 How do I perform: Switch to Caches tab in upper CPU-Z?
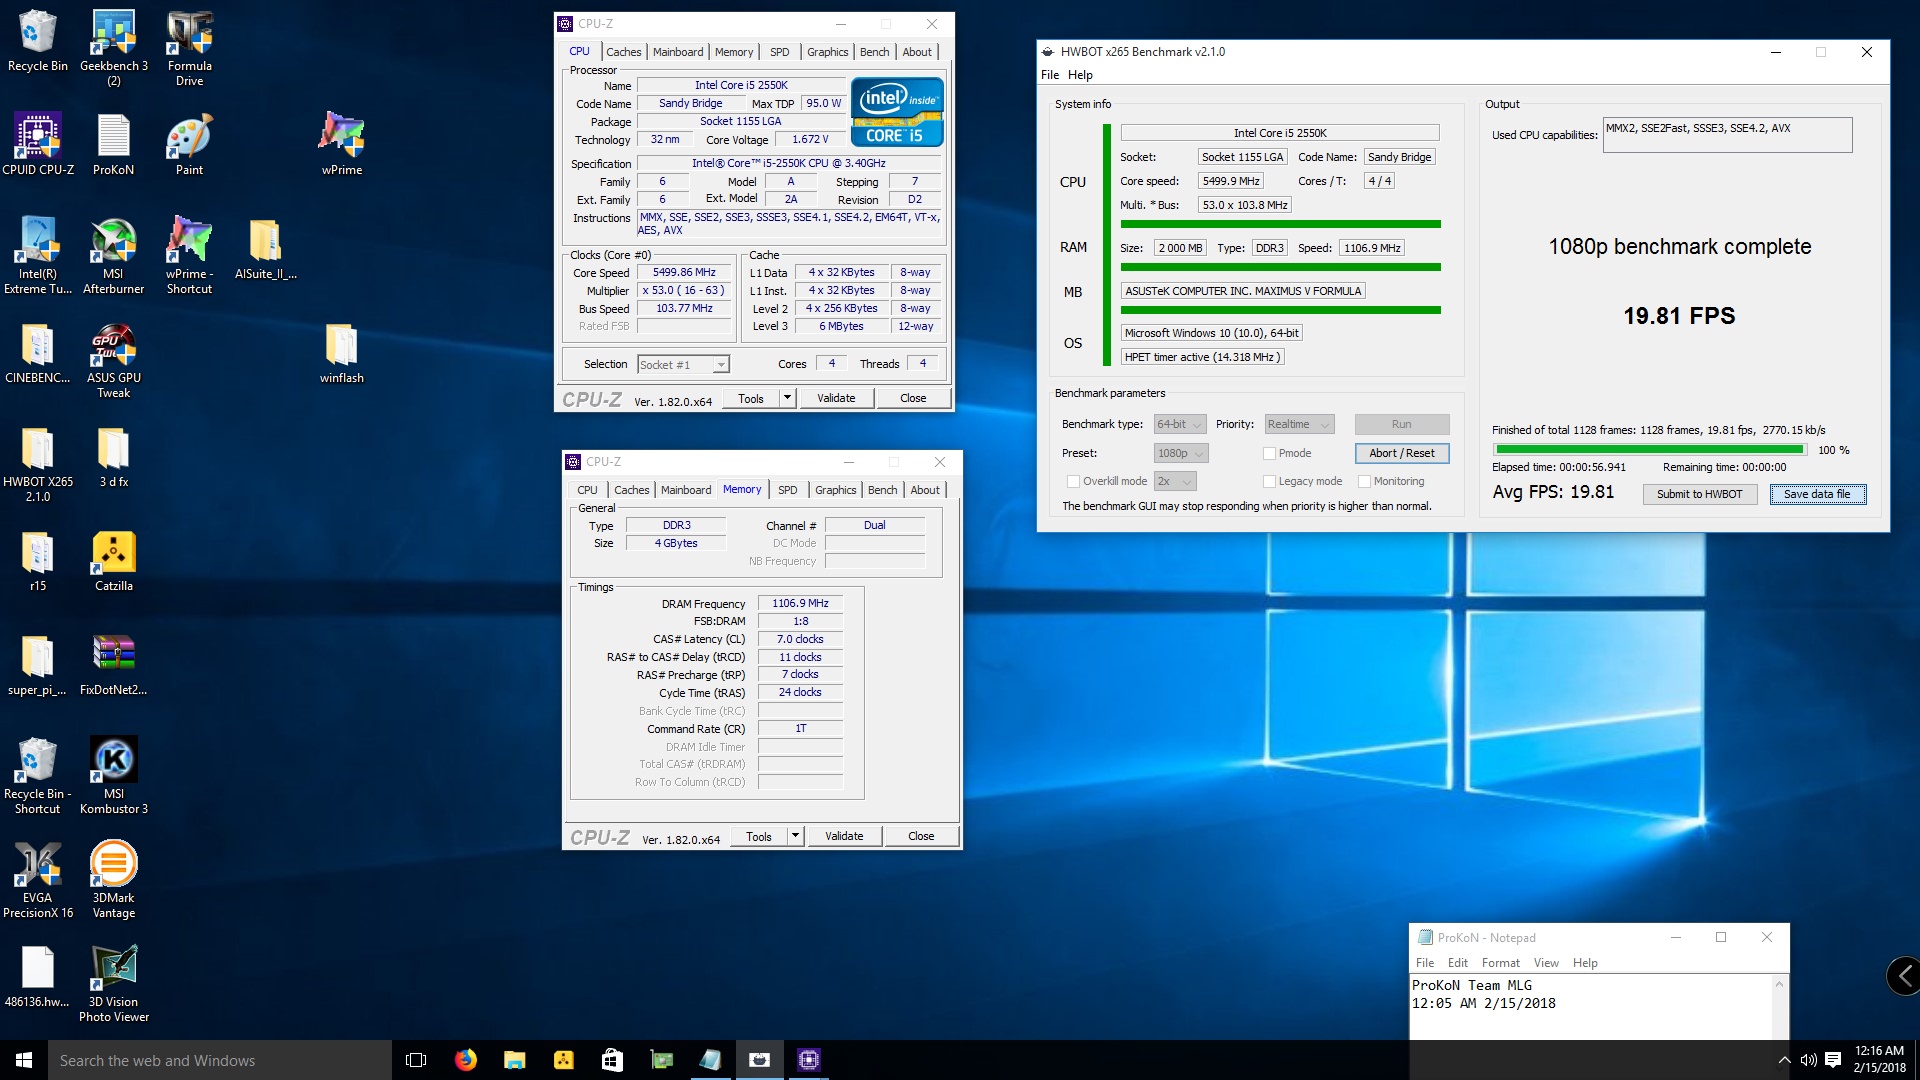click(x=624, y=52)
